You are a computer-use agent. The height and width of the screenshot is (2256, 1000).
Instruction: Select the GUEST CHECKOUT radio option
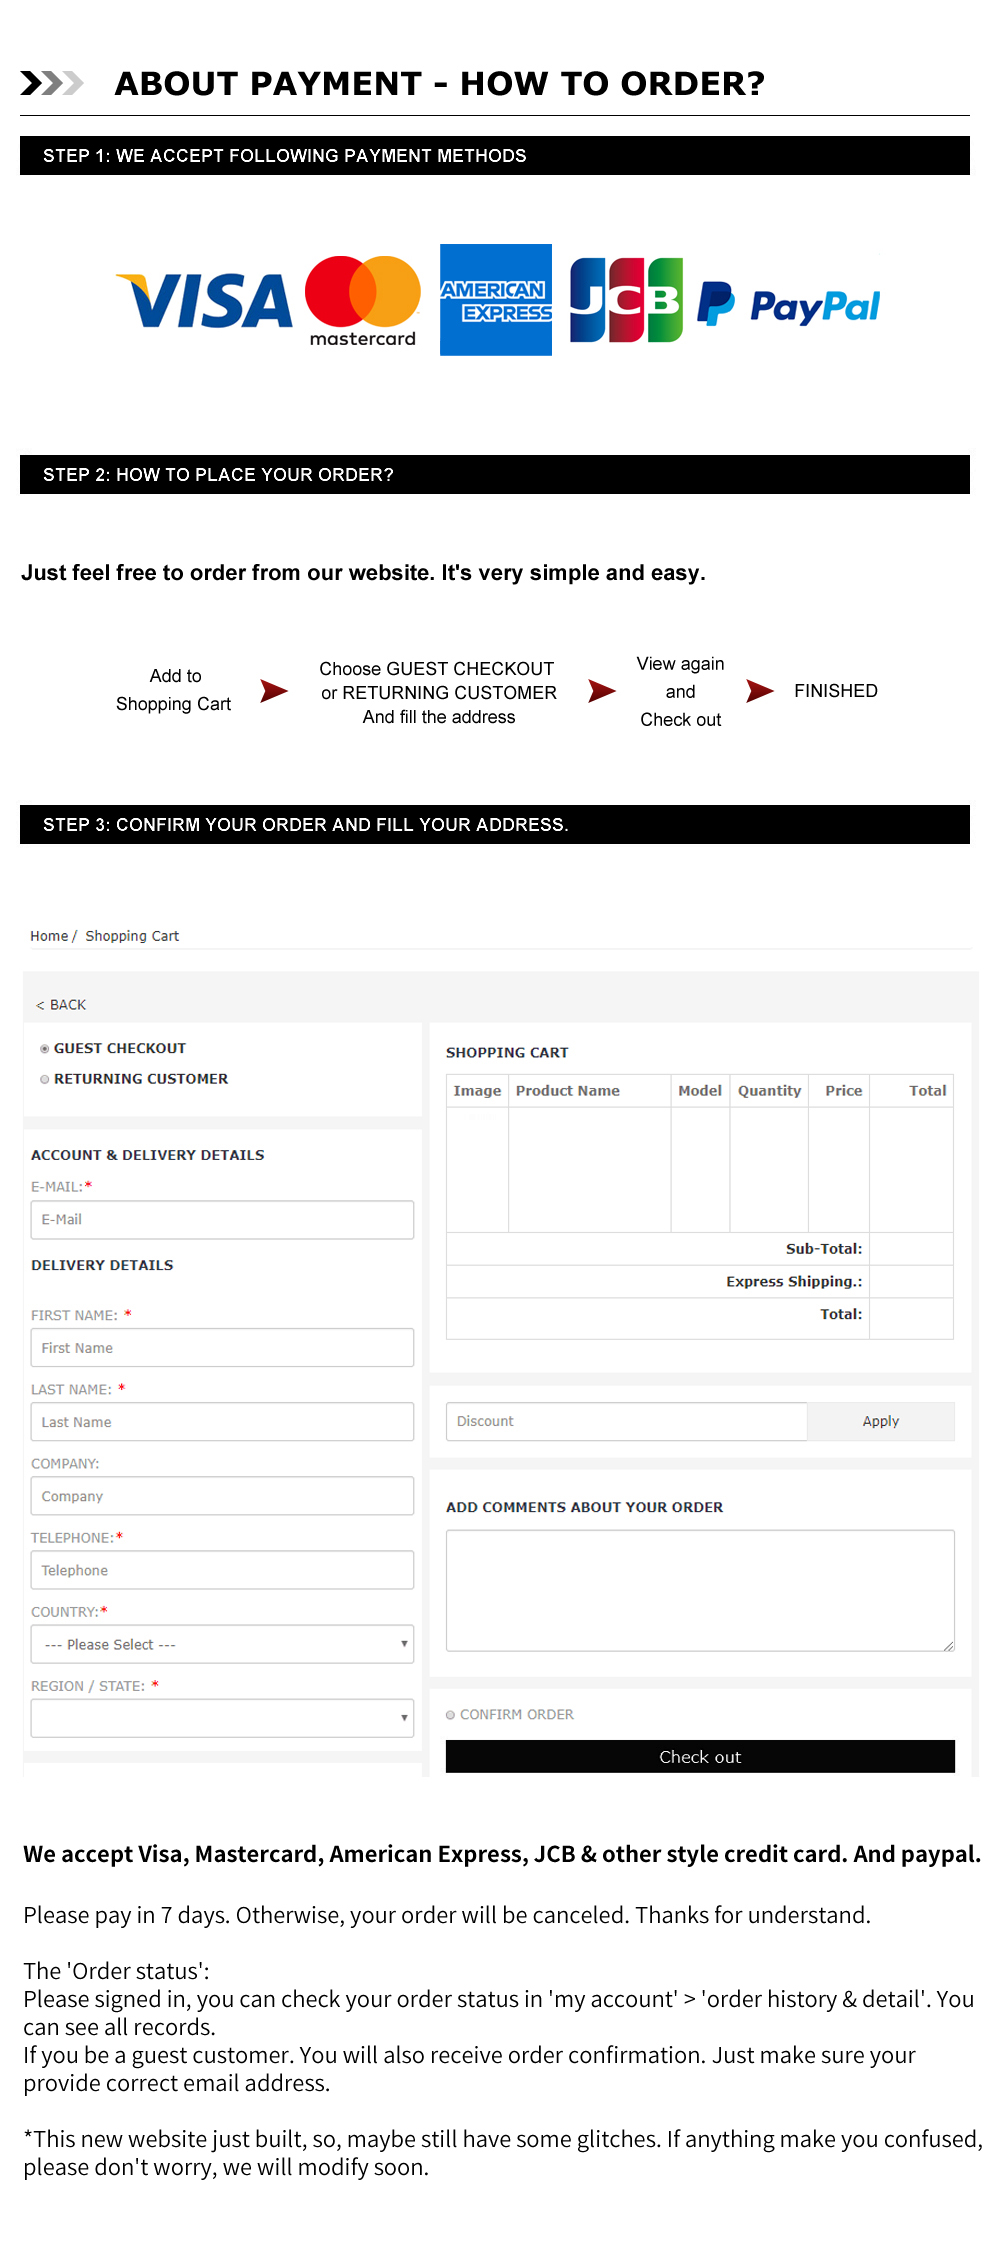coord(44,1049)
